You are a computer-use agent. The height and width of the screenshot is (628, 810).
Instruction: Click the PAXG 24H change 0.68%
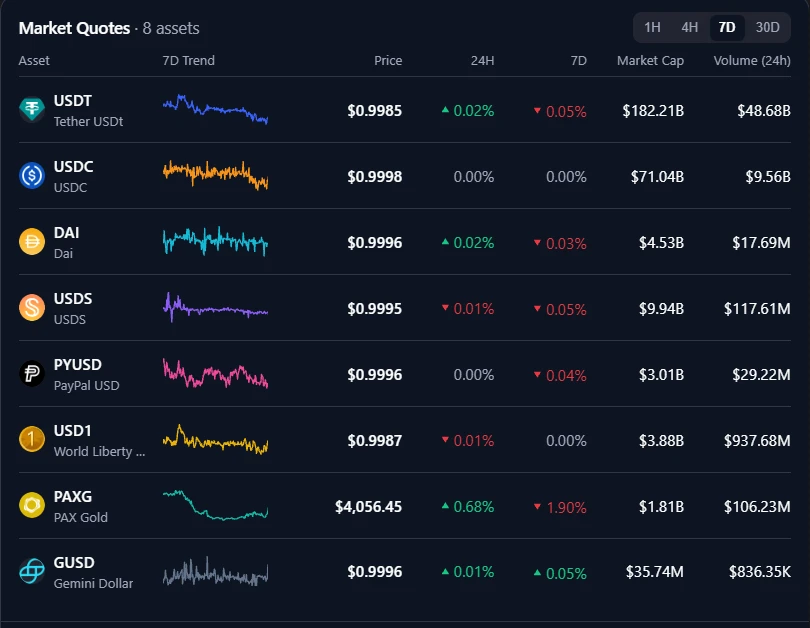(468, 507)
